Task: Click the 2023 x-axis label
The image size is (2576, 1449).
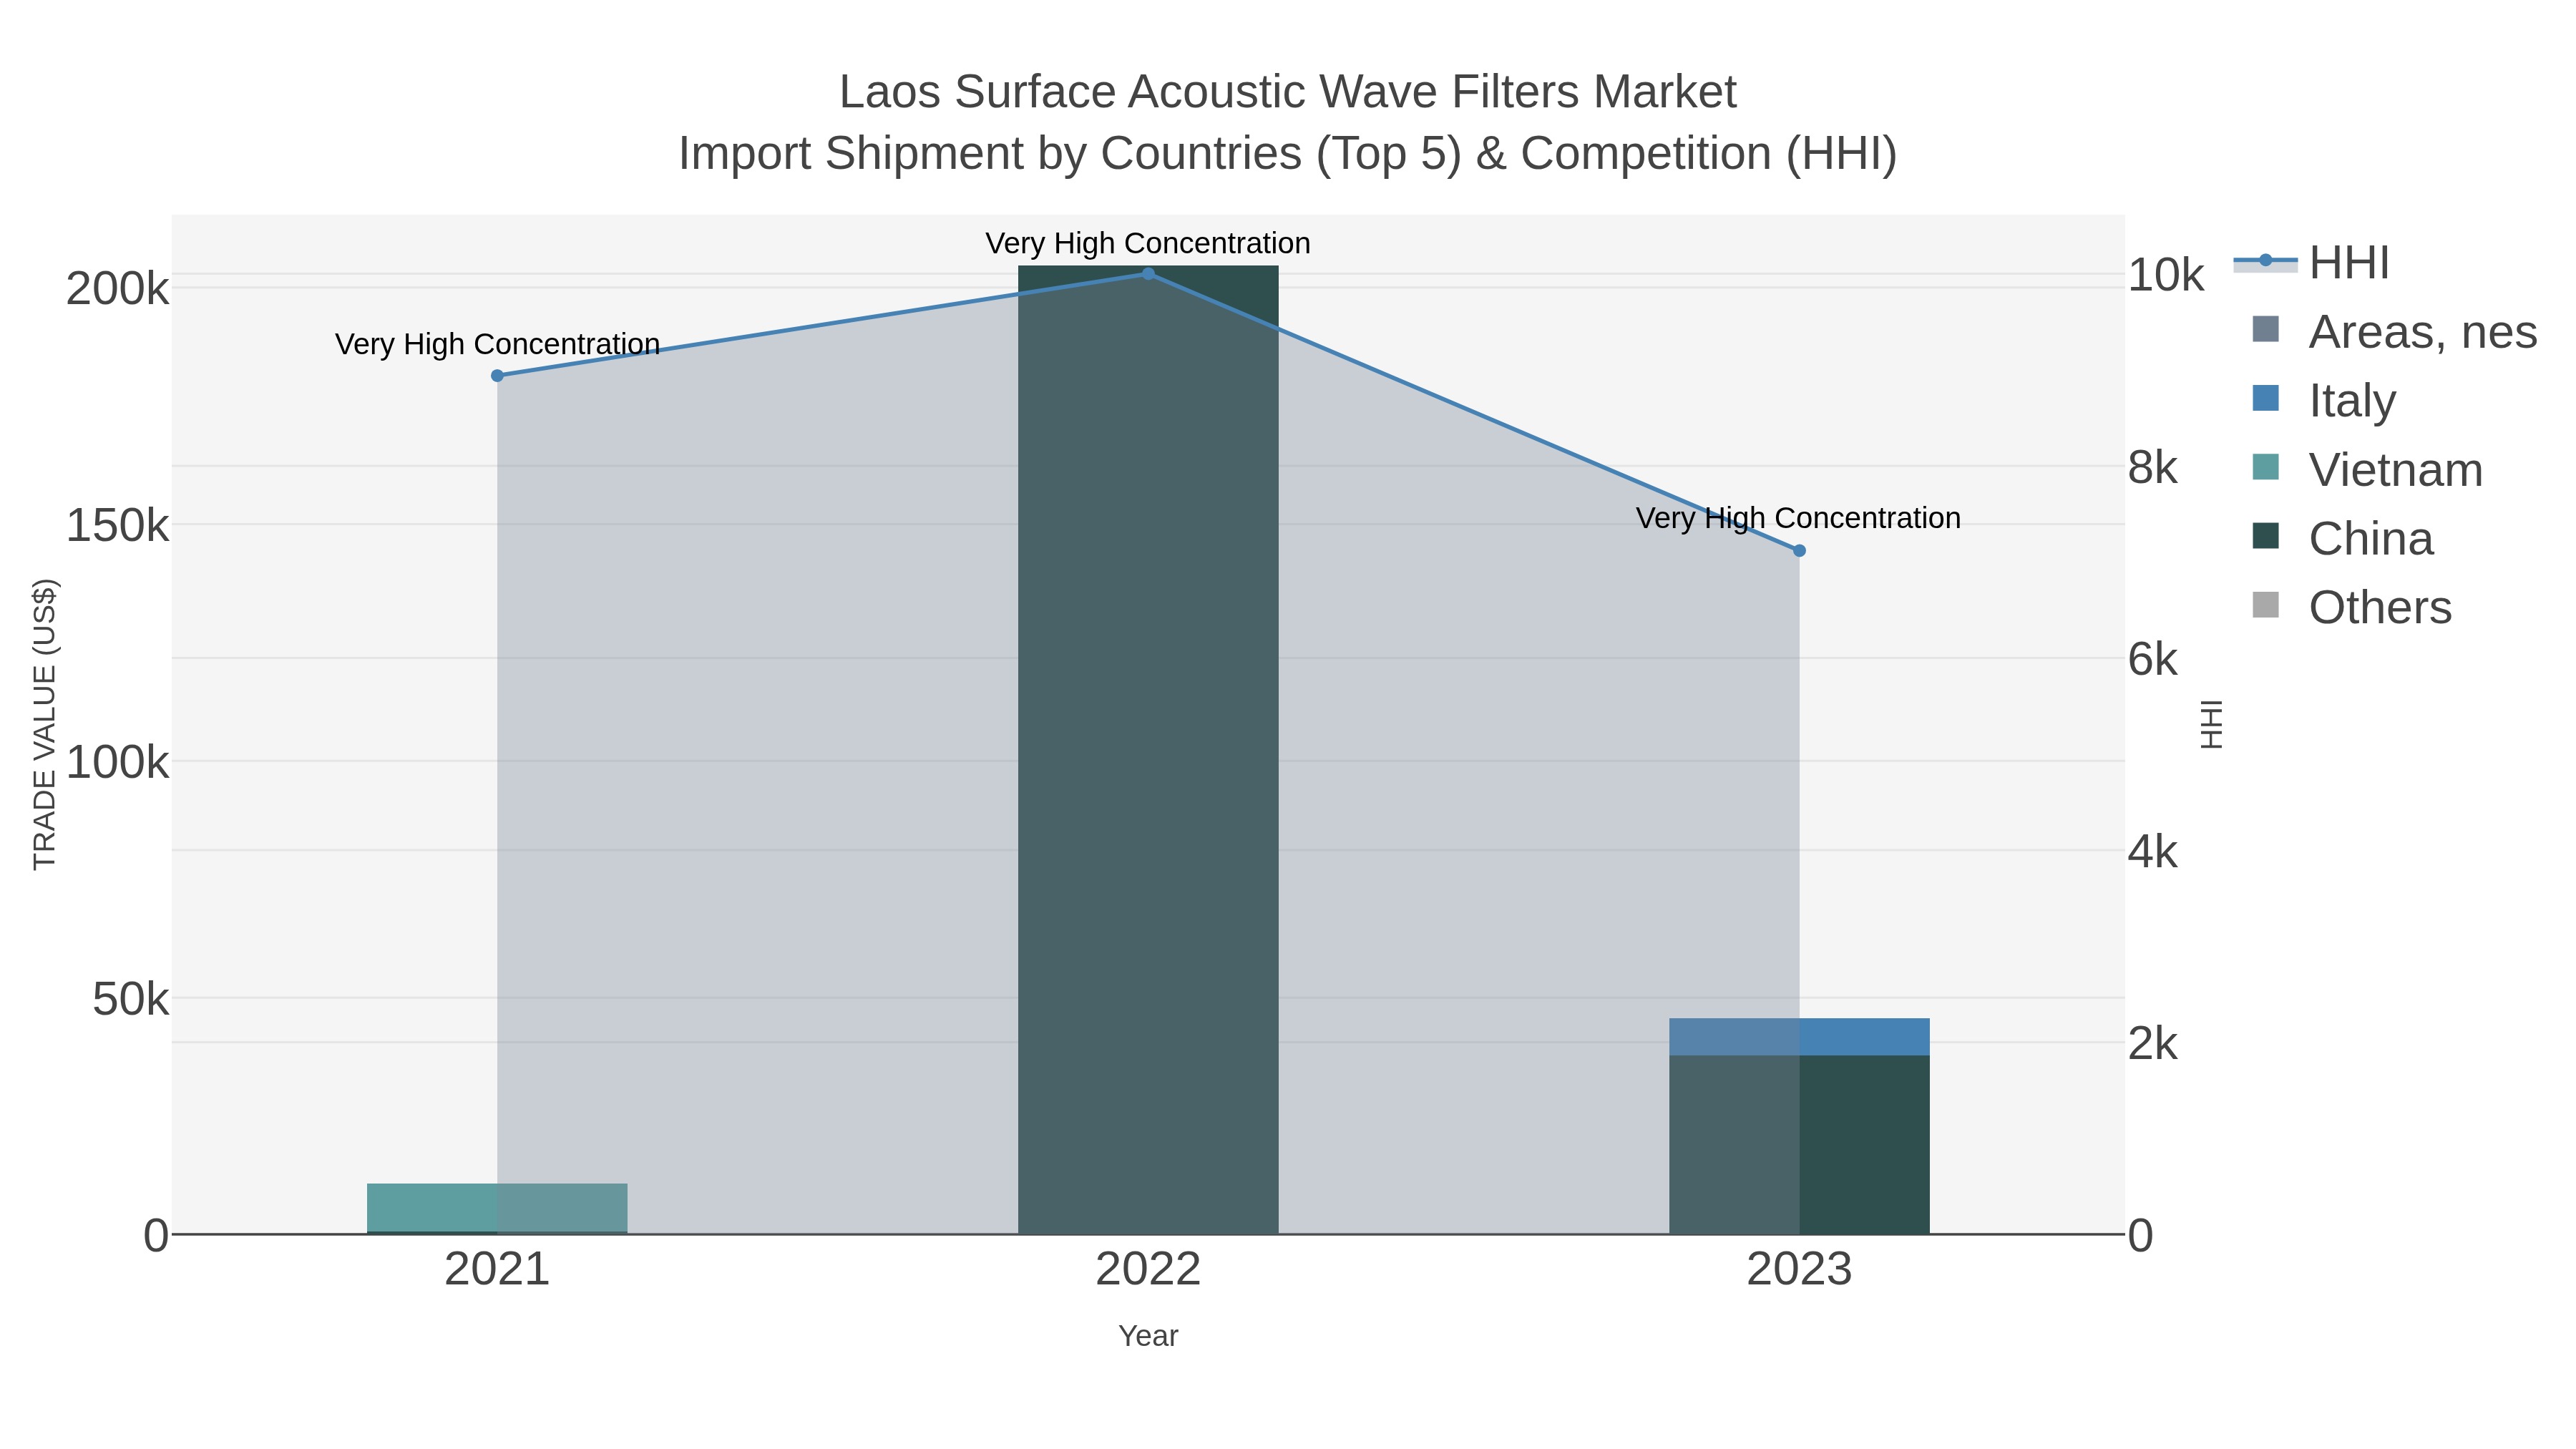Action: coord(1799,1270)
